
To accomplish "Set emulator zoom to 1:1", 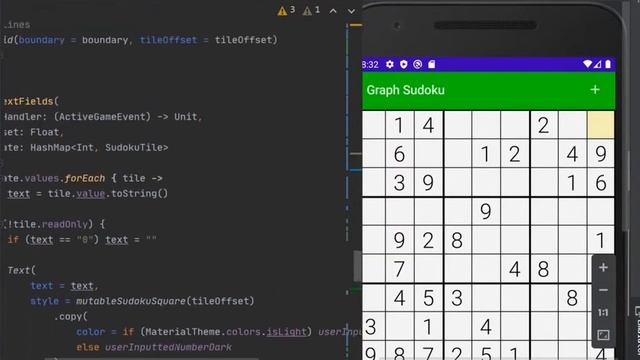I will (603, 313).
